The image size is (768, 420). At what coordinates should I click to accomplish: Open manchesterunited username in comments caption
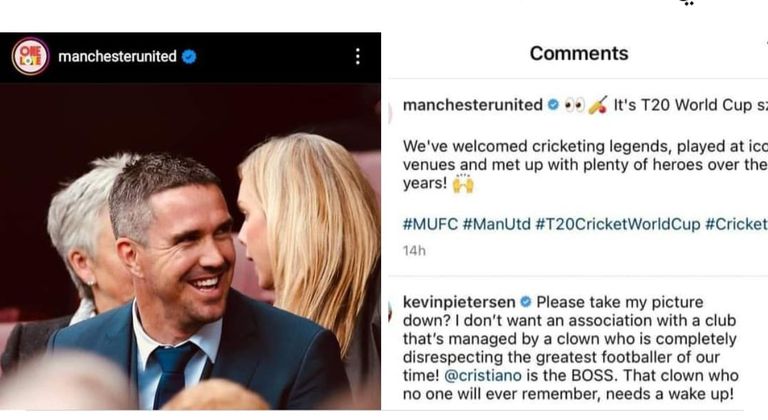click(472, 105)
